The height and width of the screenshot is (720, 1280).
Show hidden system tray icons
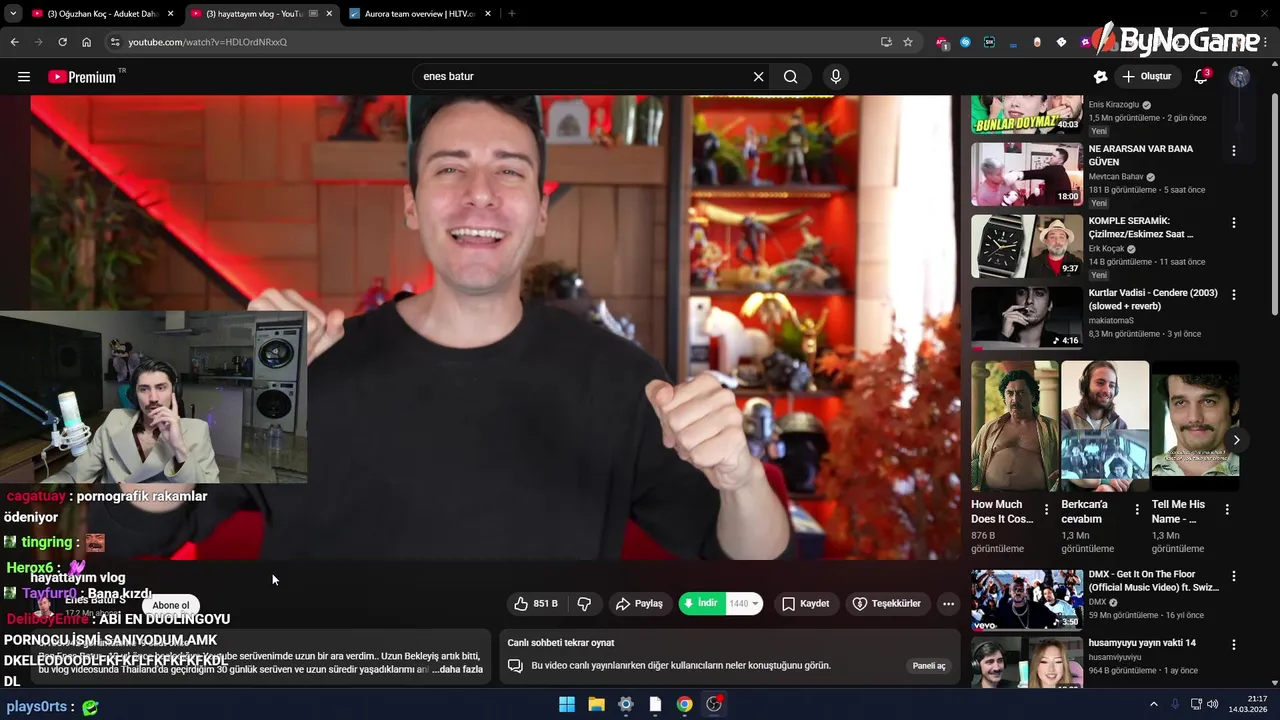(1153, 704)
